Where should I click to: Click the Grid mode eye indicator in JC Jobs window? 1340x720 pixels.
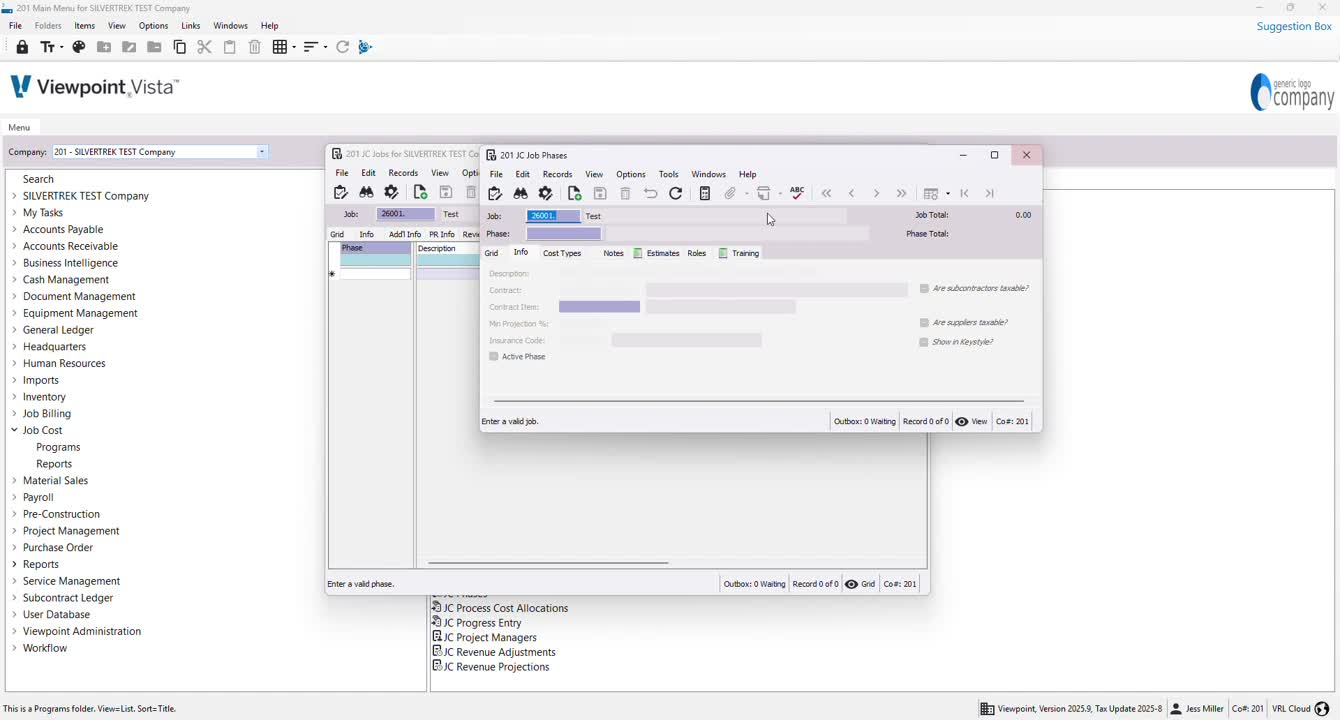tap(860, 584)
